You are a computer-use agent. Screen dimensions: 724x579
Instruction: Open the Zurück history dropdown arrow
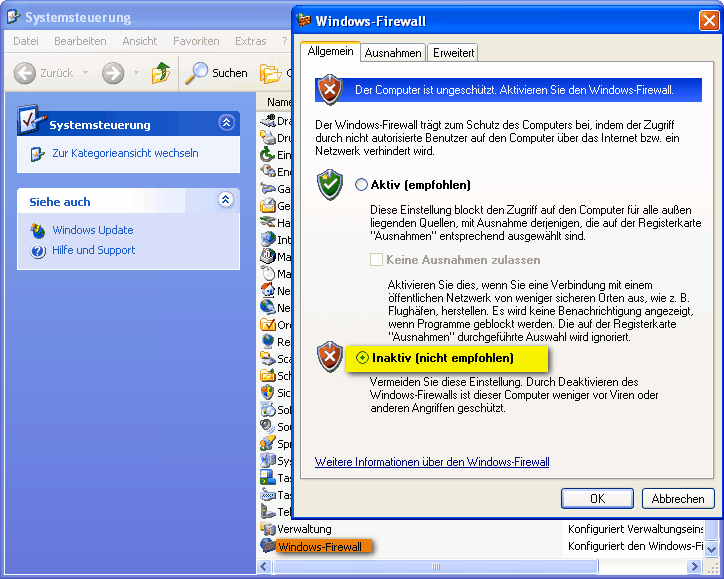(85, 73)
